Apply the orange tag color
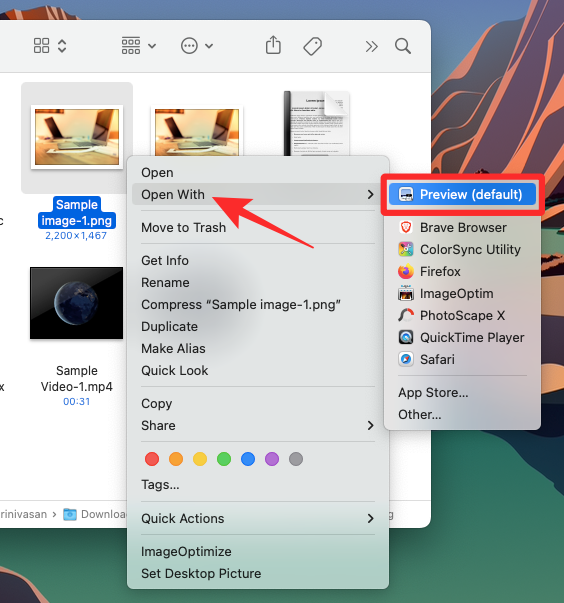This screenshot has width=564, height=603. (176, 458)
